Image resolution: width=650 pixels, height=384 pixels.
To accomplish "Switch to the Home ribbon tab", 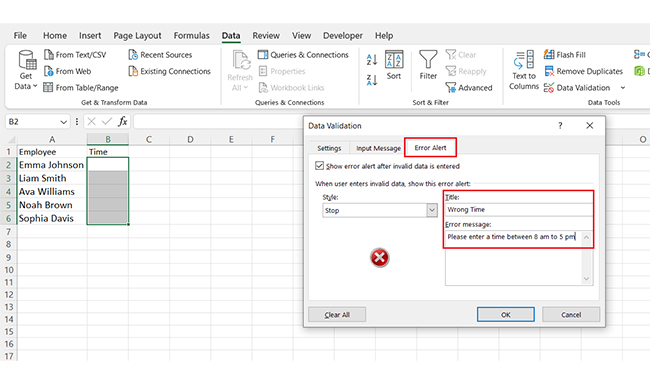I will [55, 36].
